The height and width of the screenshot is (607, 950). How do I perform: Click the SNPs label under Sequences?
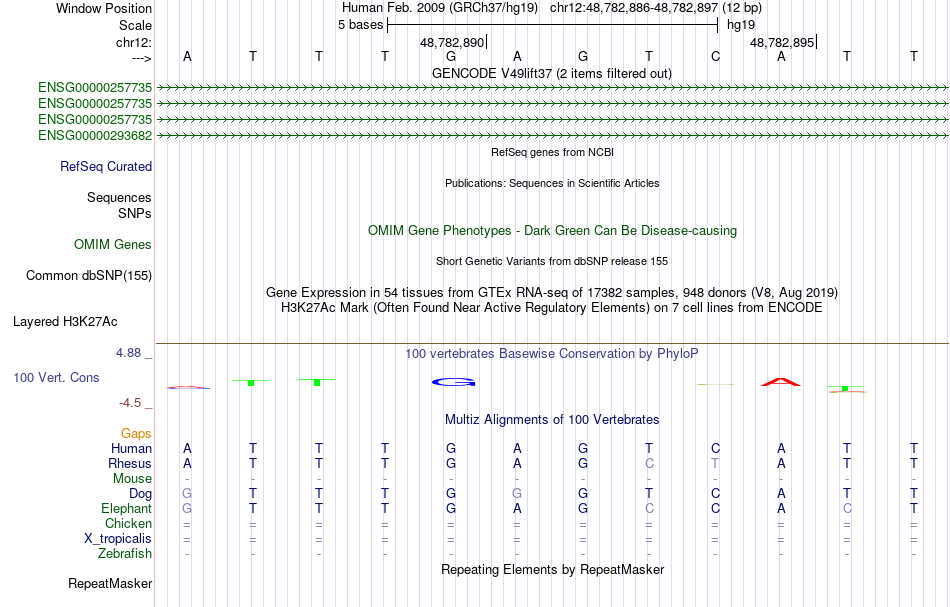pos(135,213)
